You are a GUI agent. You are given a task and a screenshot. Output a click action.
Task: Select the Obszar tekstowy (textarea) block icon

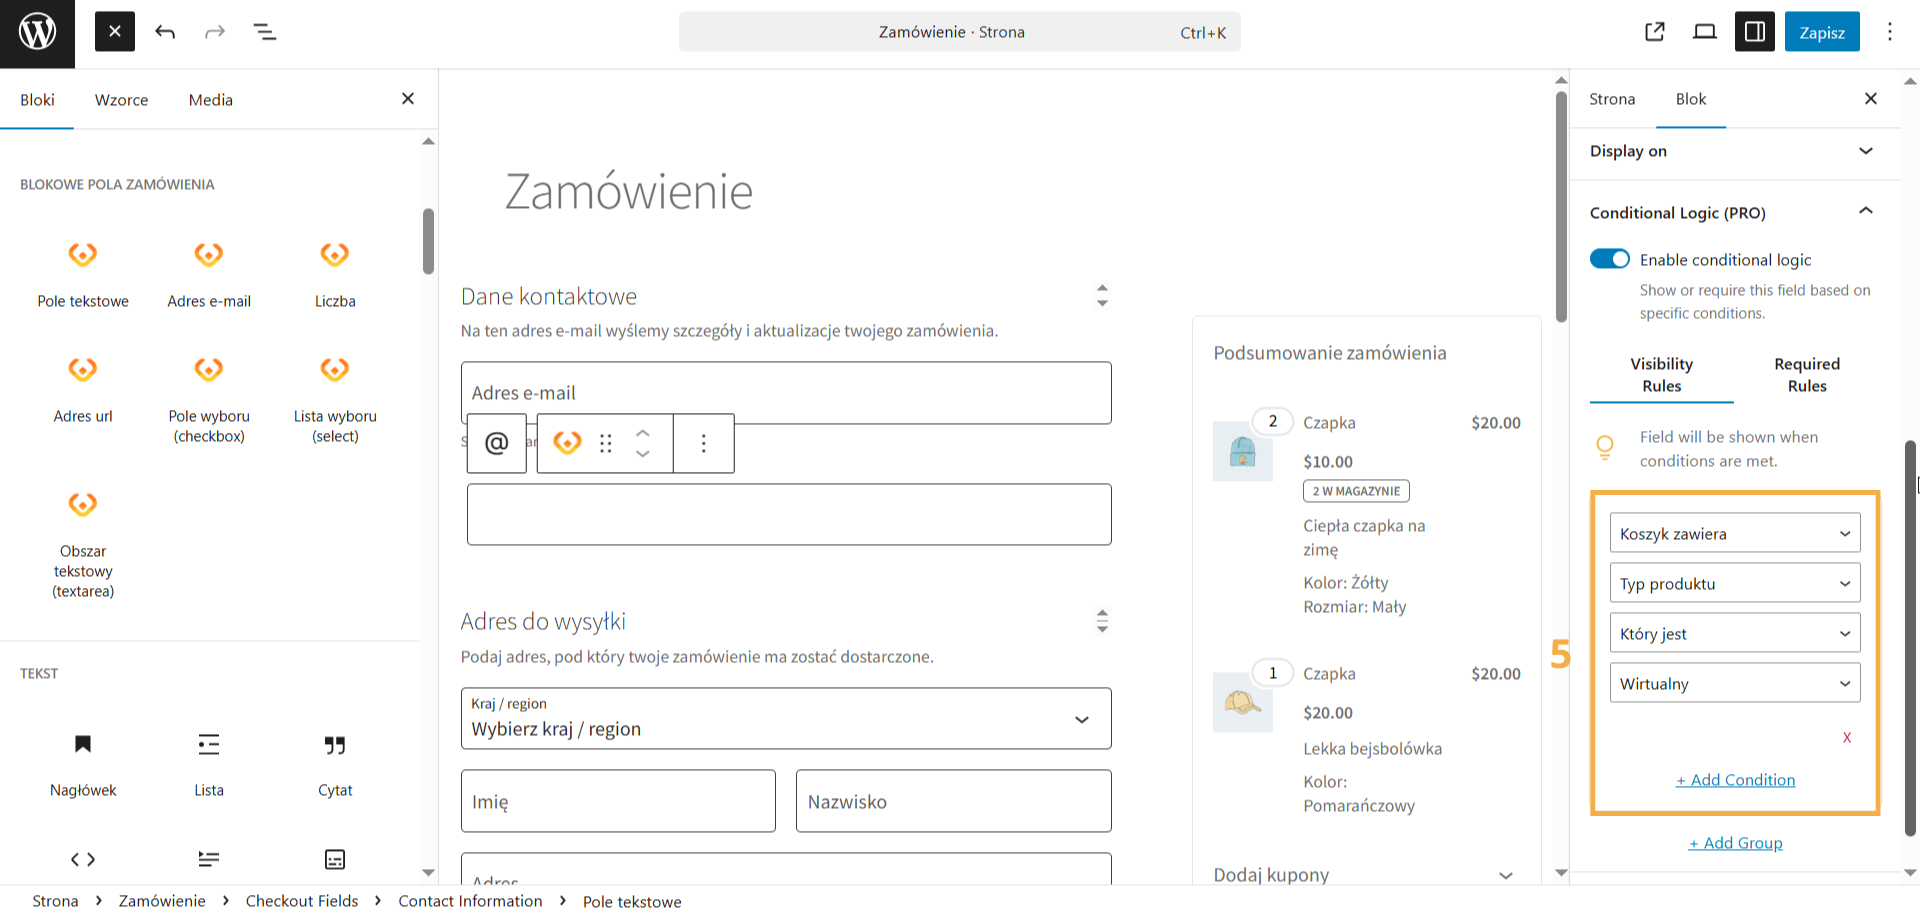click(x=83, y=505)
